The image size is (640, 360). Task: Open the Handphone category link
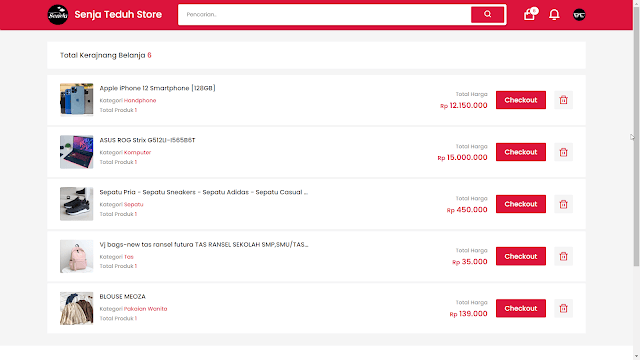click(x=140, y=100)
